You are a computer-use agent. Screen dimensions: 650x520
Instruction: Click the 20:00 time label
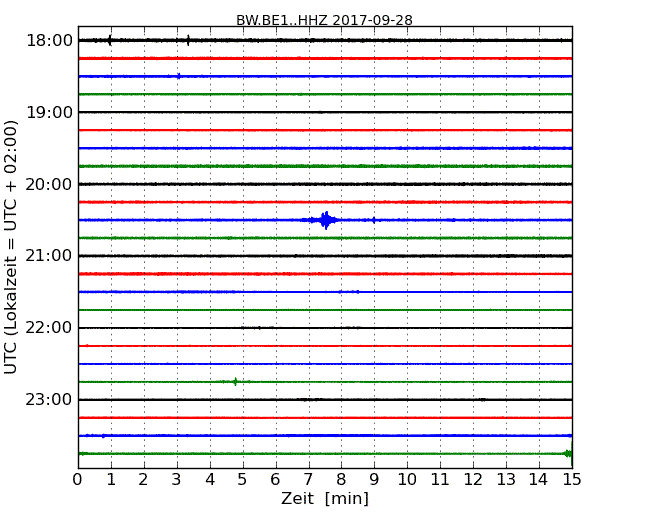click(49, 184)
